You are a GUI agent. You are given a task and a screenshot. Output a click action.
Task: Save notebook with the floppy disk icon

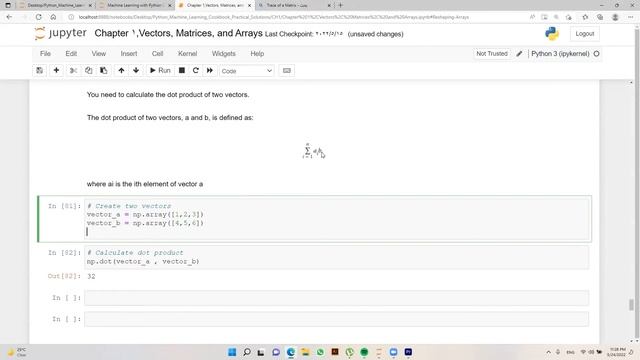pos(40,71)
